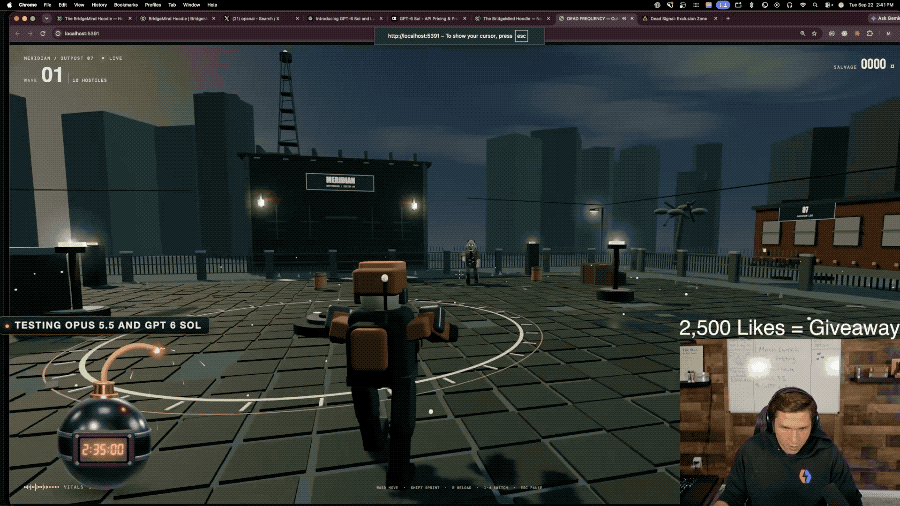
Task: Click the distant enemy figure by fence
Action: [471, 262]
